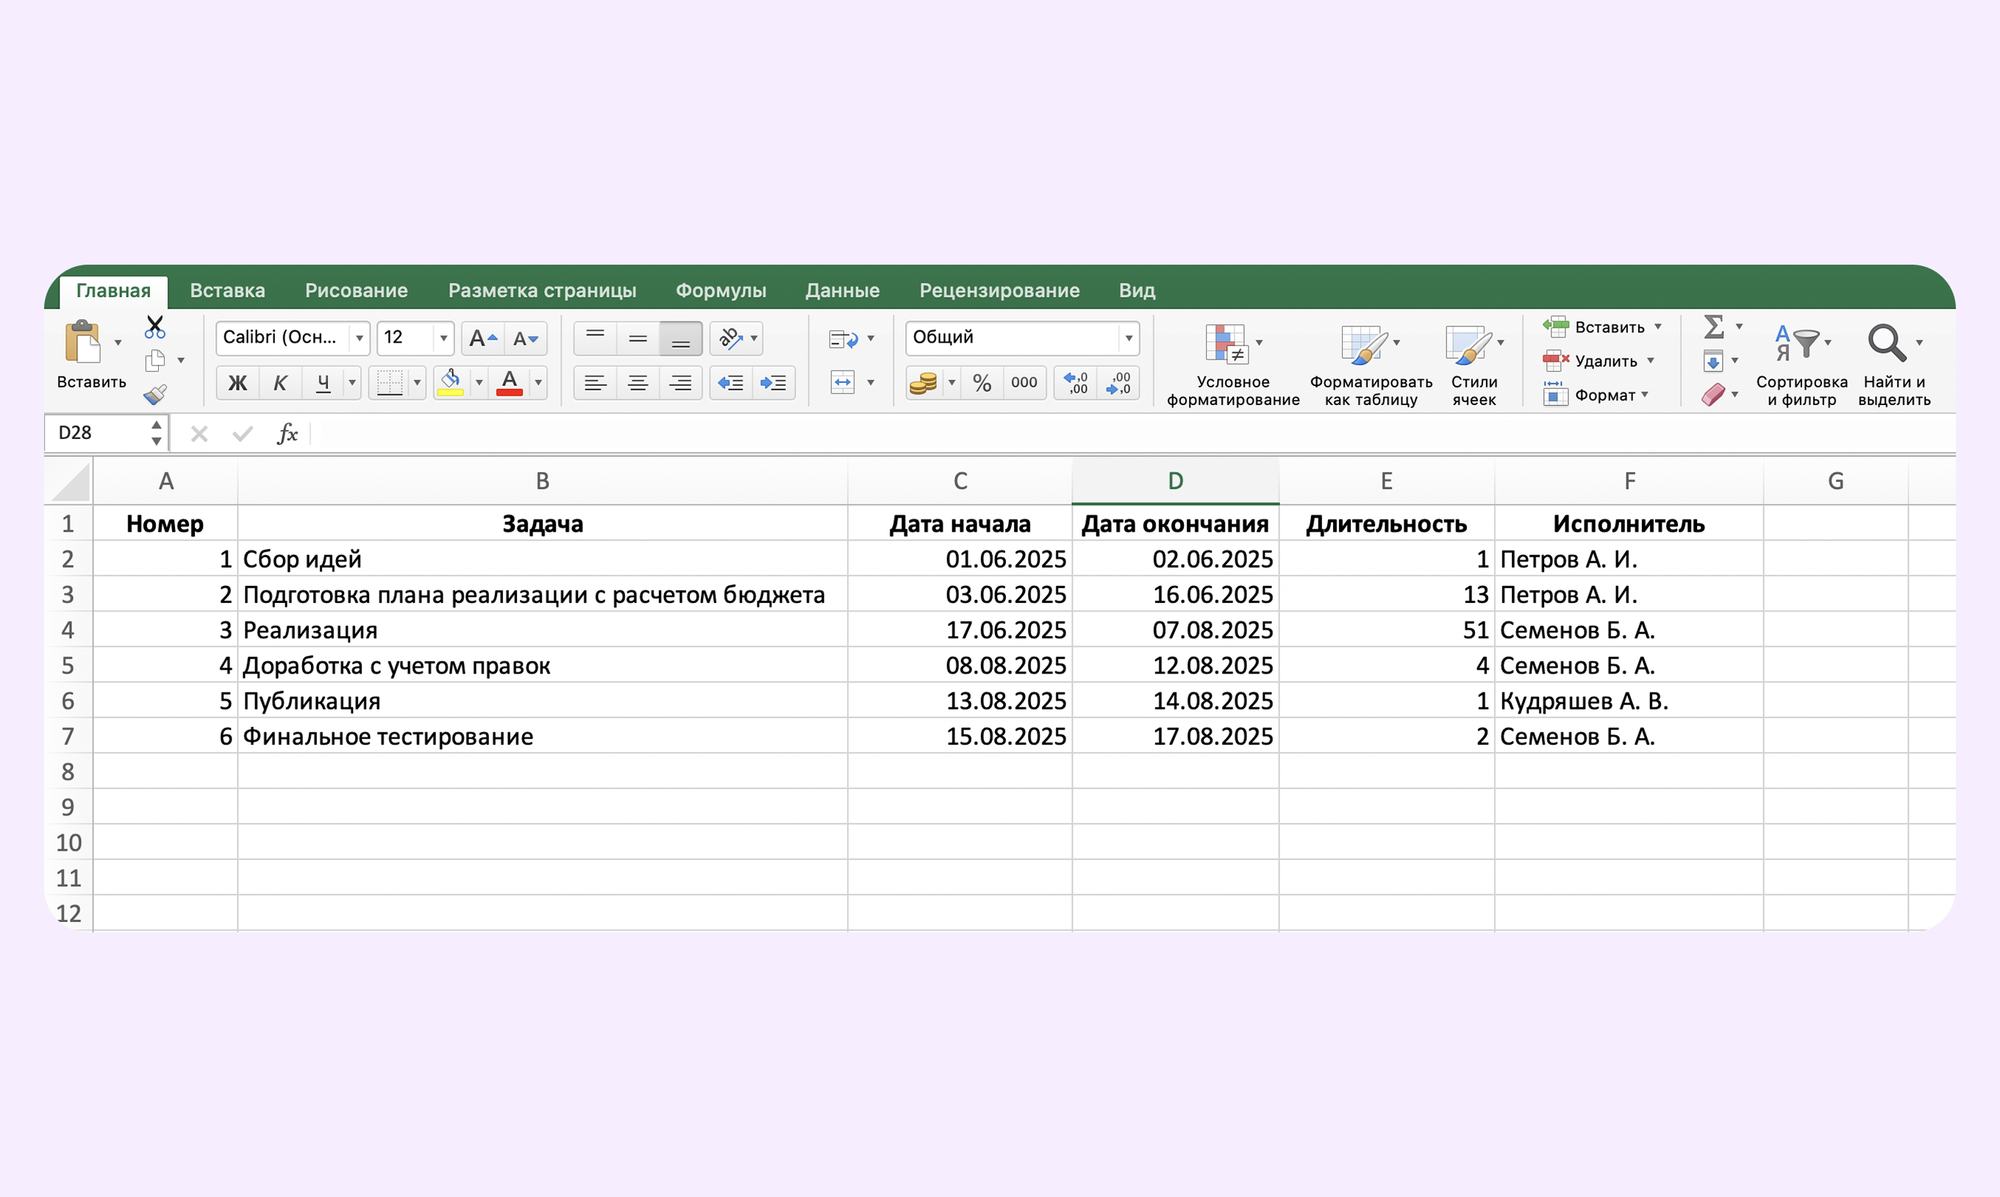Click the text orientation icon
This screenshot has height=1197, width=2000.
pyautogui.click(x=731, y=338)
